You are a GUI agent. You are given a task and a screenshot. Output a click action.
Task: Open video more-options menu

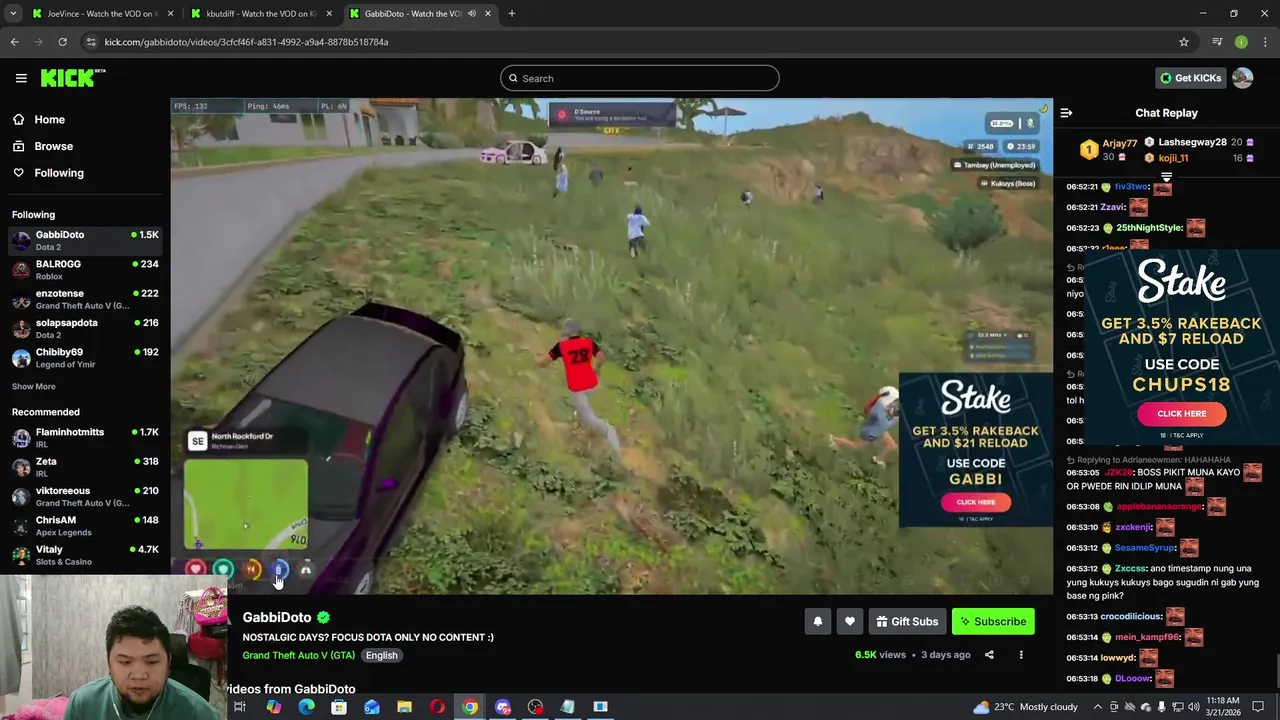click(x=1021, y=655)
